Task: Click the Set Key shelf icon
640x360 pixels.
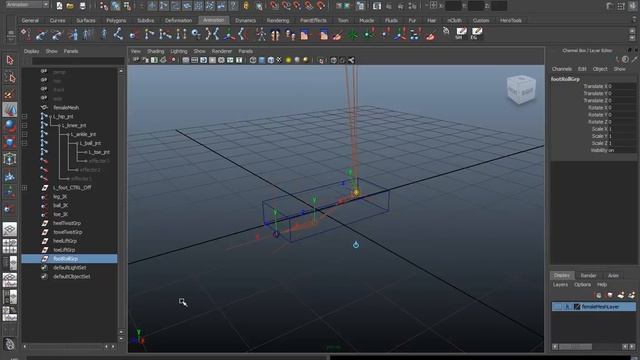Action: (25, 34)
